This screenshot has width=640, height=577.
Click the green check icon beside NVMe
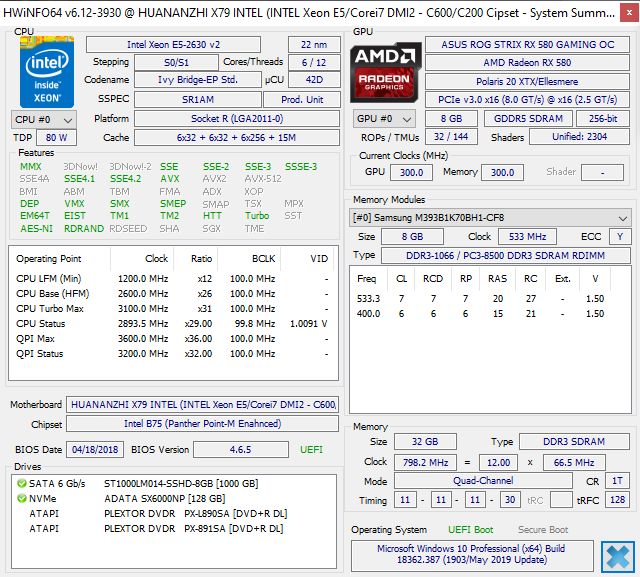pos(22,498)
